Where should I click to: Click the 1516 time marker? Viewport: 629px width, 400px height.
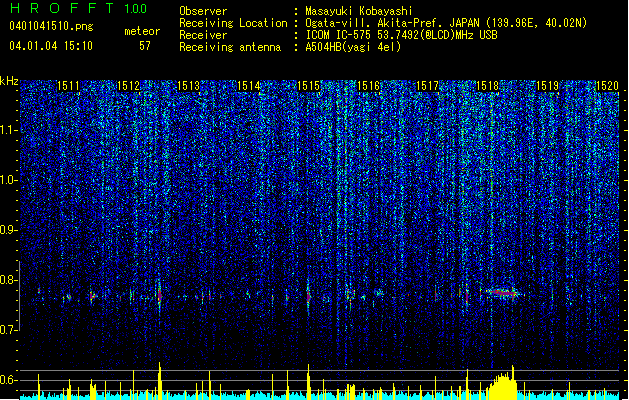coord(368,86)
